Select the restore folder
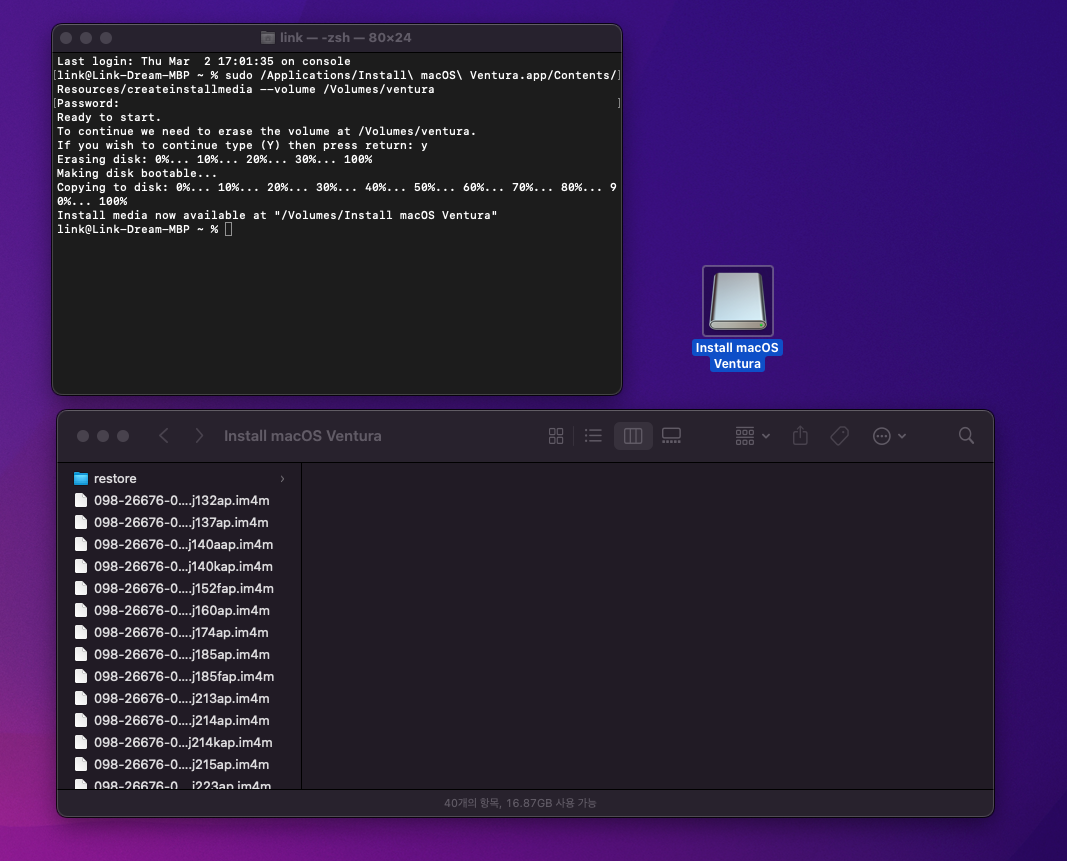This screenshot has width=1067, height=861. [180, 478]
